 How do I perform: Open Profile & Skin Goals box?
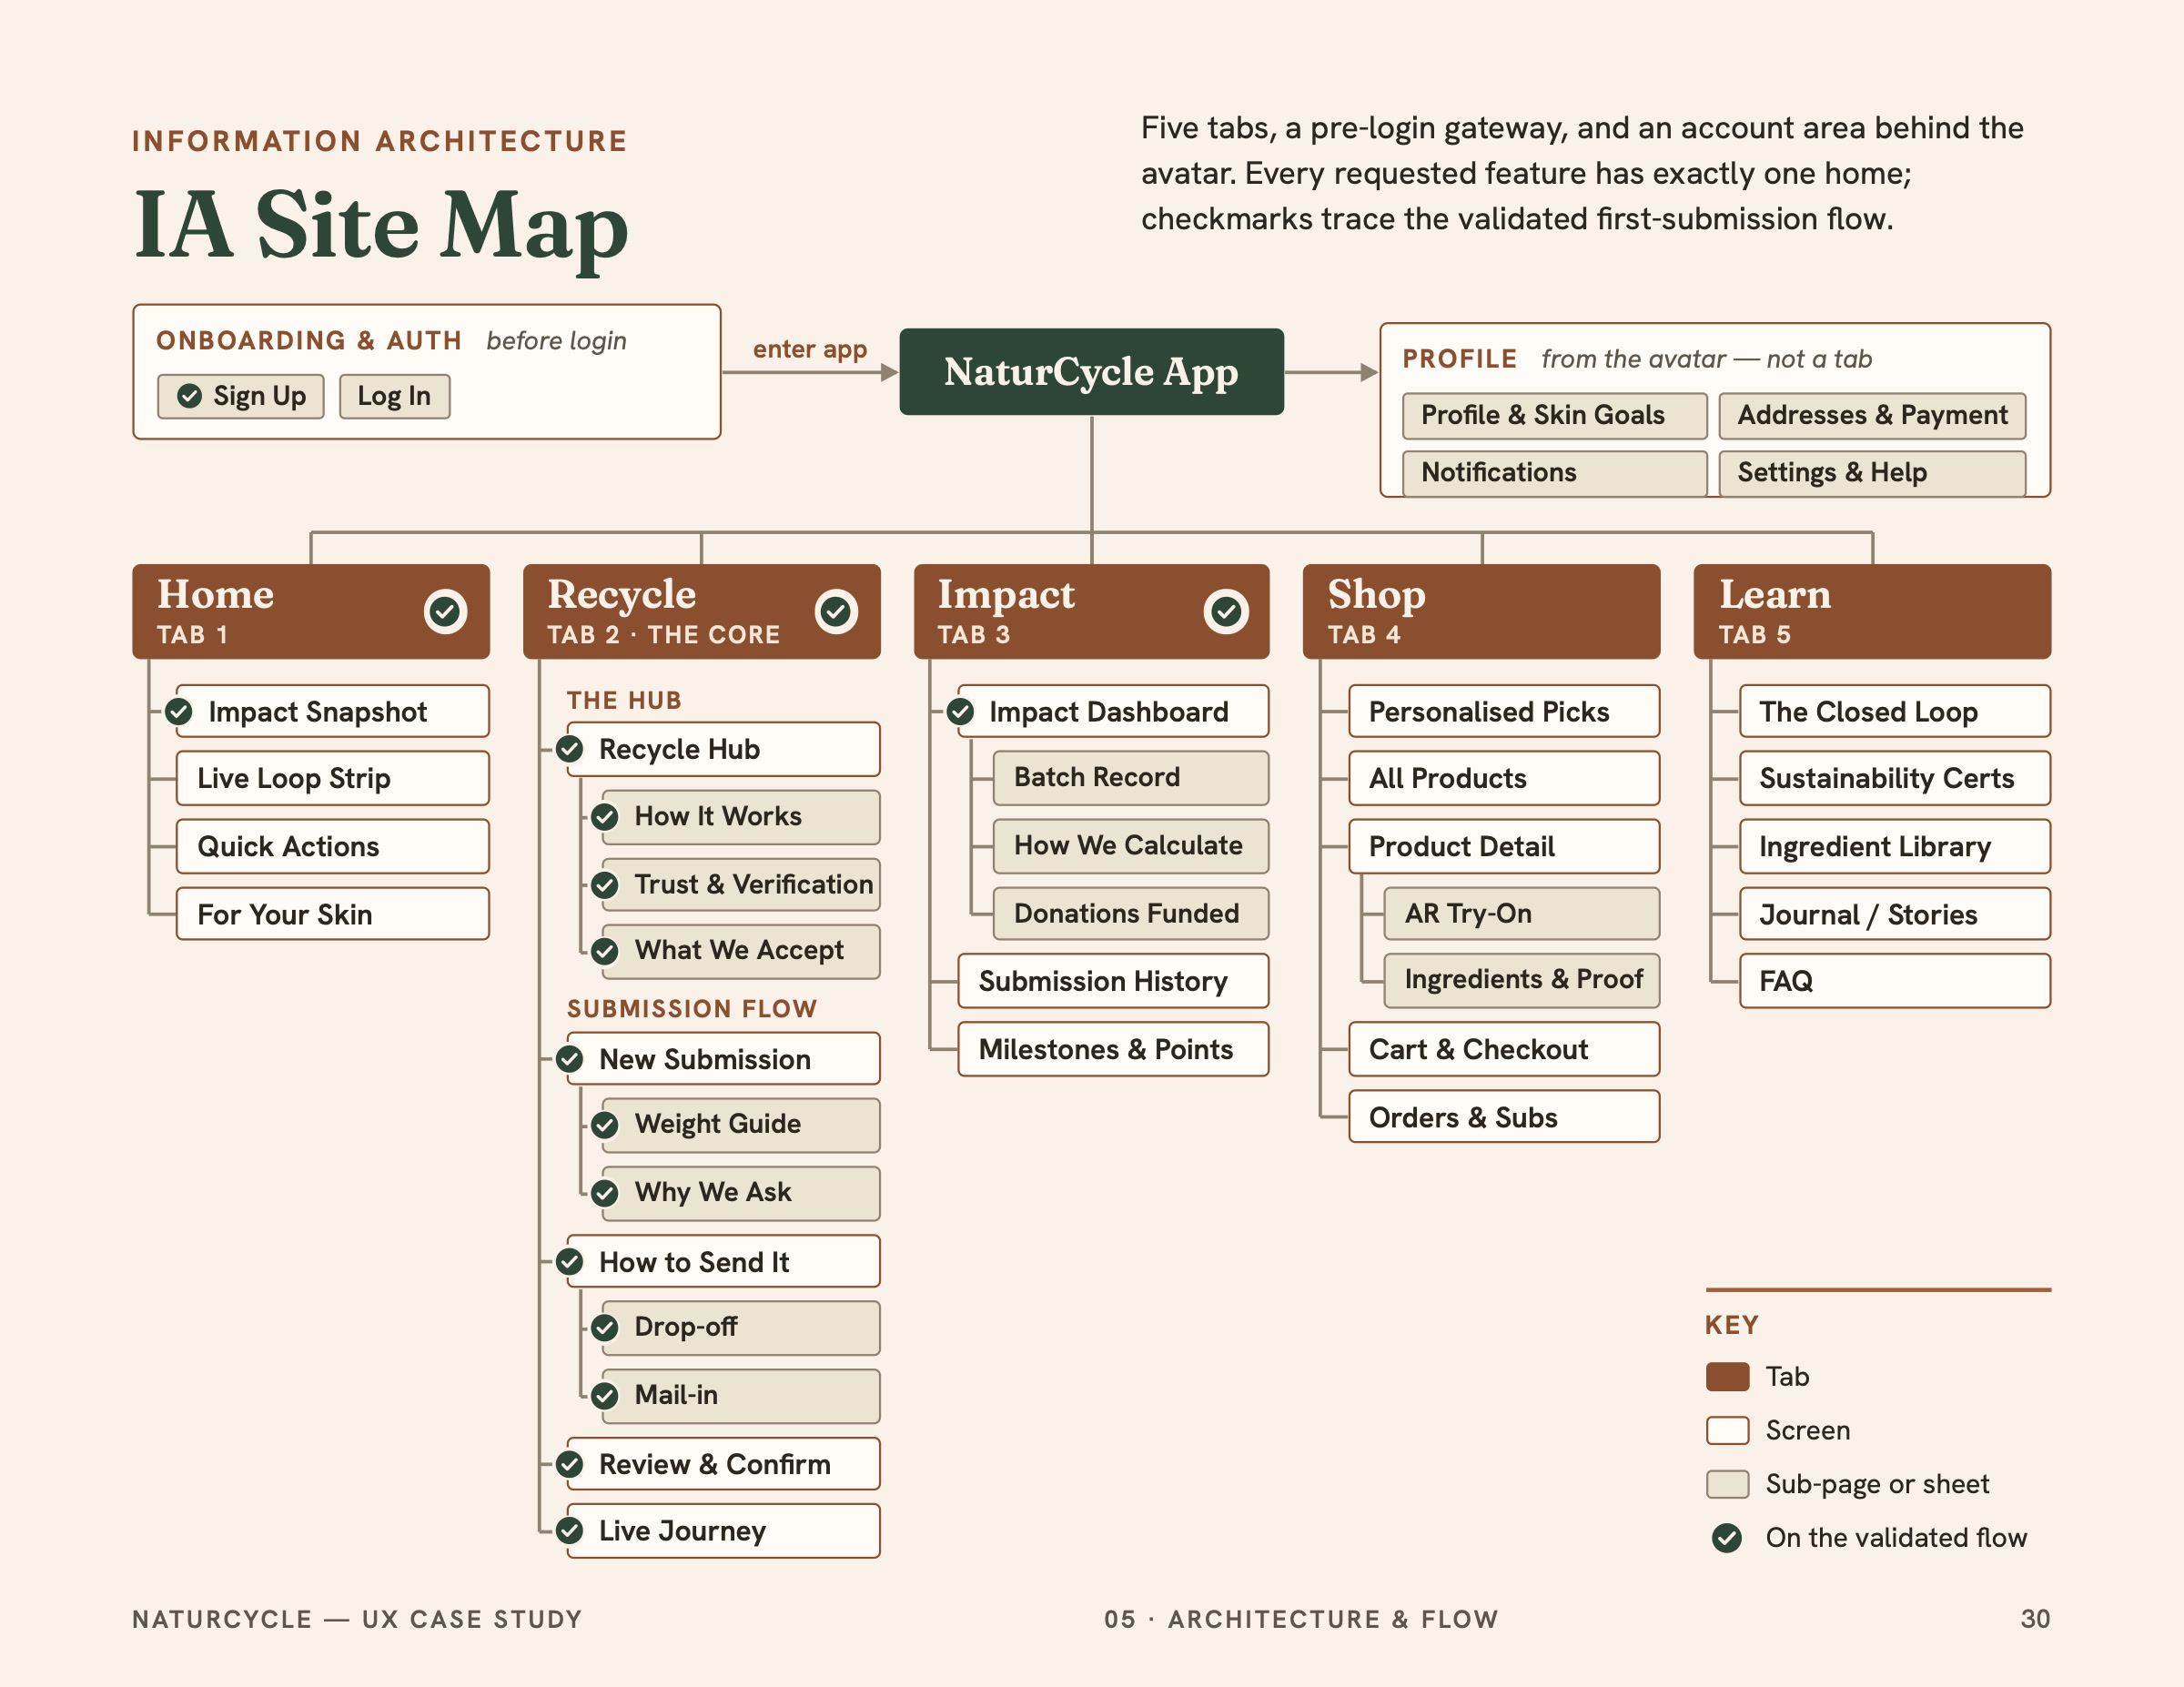[x=1554, y=415]
